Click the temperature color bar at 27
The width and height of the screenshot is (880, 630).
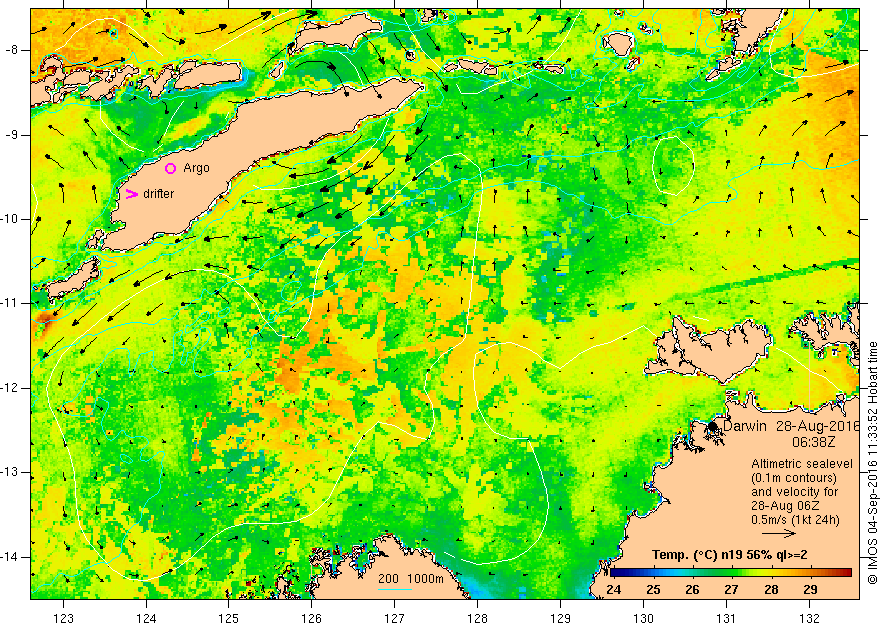point(731,573)
